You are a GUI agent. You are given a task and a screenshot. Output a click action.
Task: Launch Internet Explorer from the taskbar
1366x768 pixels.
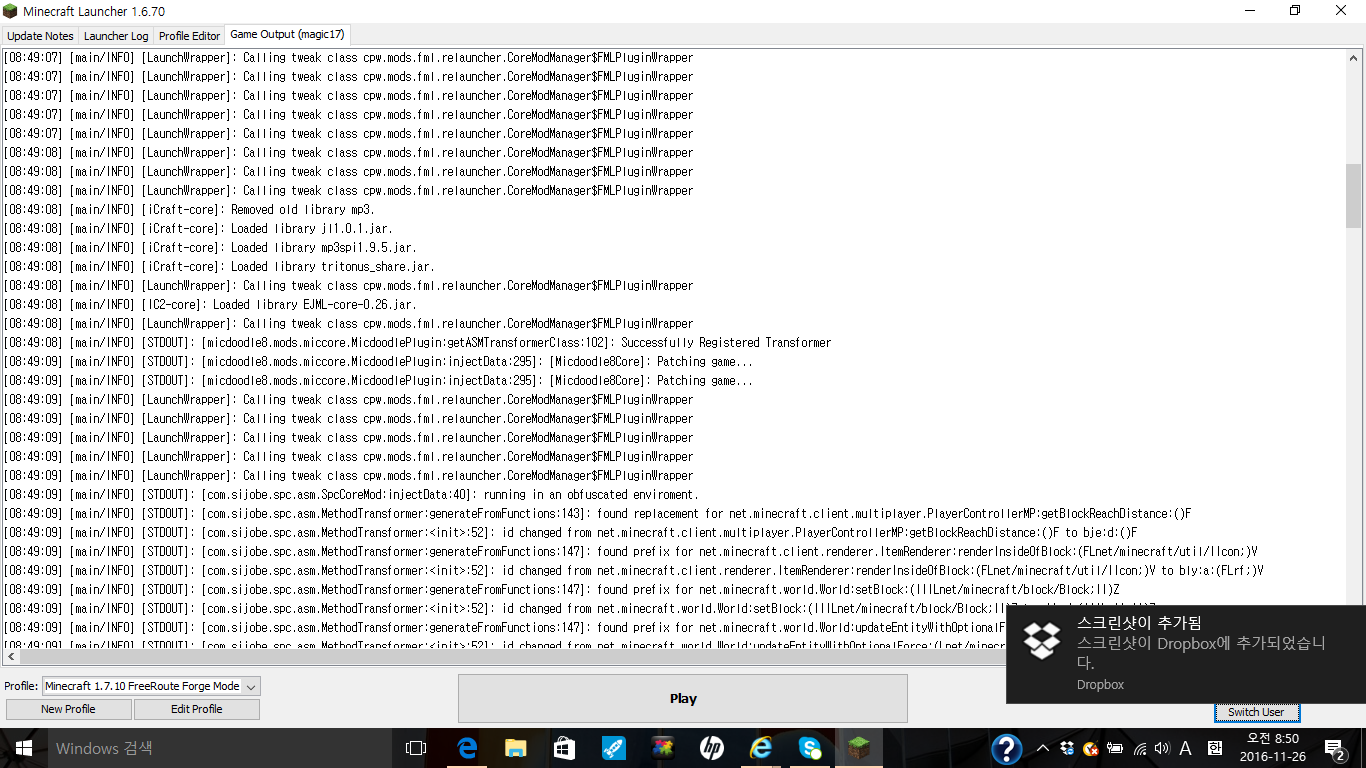click(761, 748)
